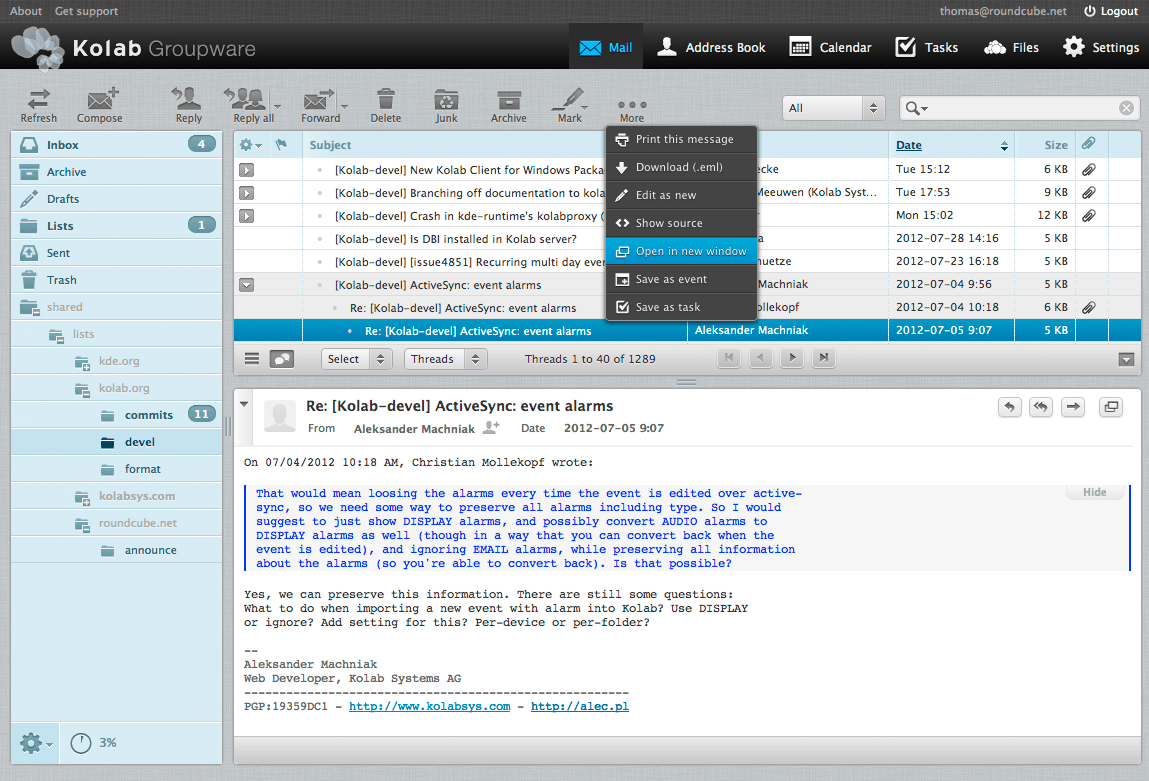The height and width of the screenshot is (781, 1149).
Task: Open the Mark message icon
Action: (568, 104)
